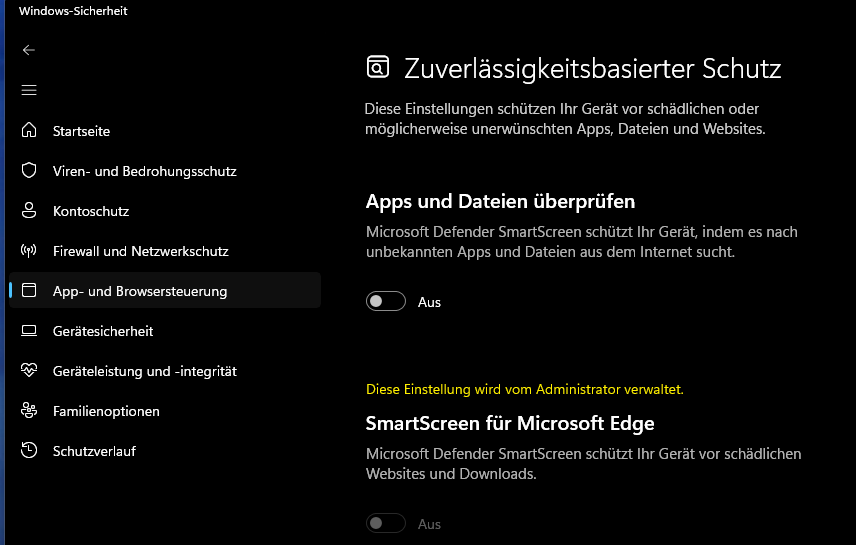The image size is (856, 545).
Task: Click the Zuverlässigkeitsbasierter Schutz header icon
Action: [378, 67]
